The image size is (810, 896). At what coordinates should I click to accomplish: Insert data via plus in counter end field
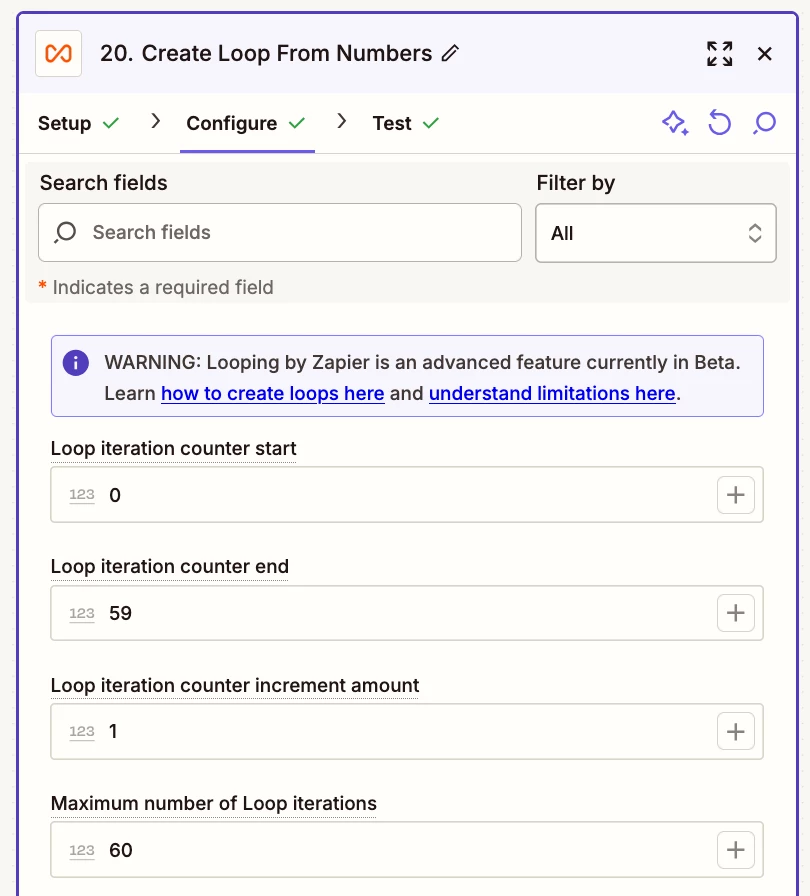pyautogui.click(x=736, y=613)
